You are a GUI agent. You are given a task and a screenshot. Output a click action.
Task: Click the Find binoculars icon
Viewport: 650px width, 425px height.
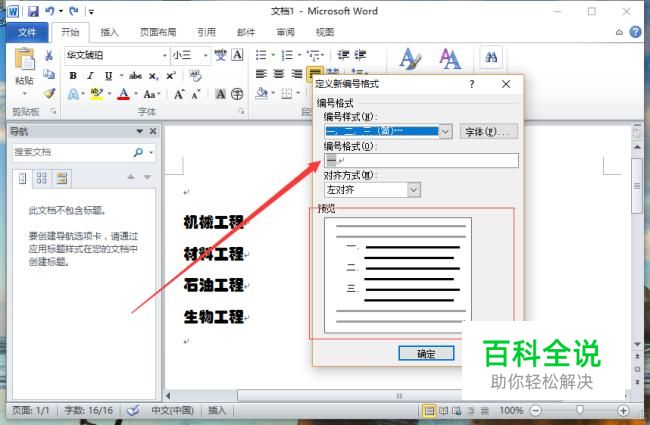(x=491, y=57)
